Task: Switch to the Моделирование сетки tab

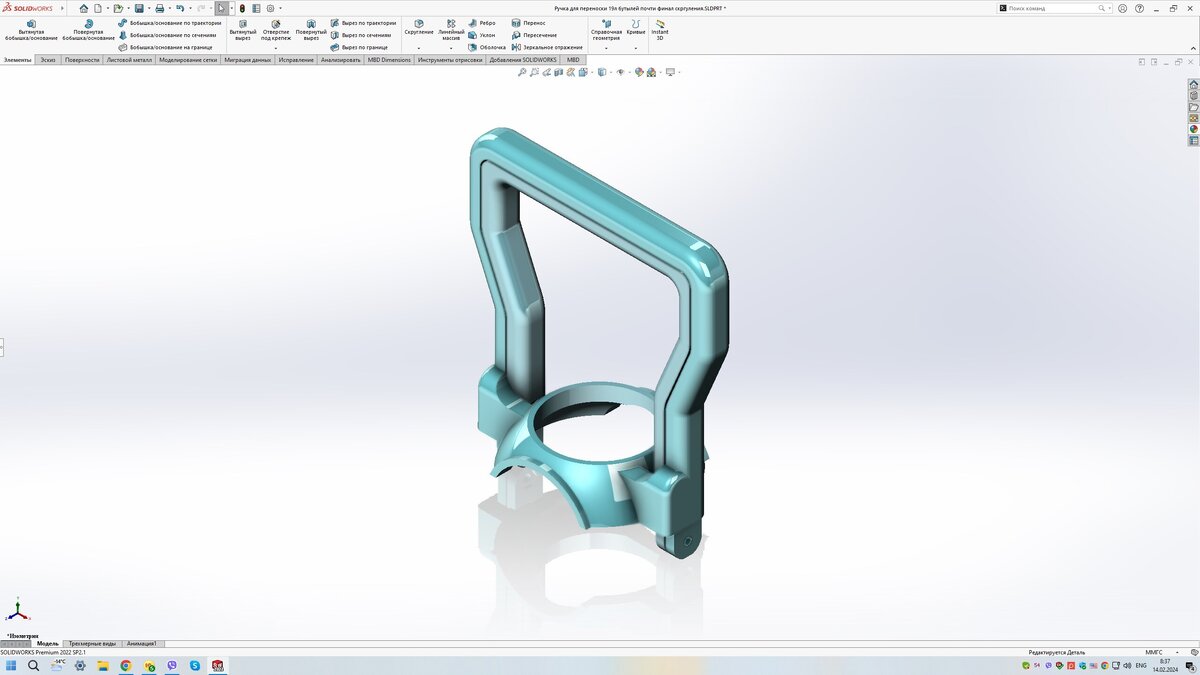Action: 188,60
